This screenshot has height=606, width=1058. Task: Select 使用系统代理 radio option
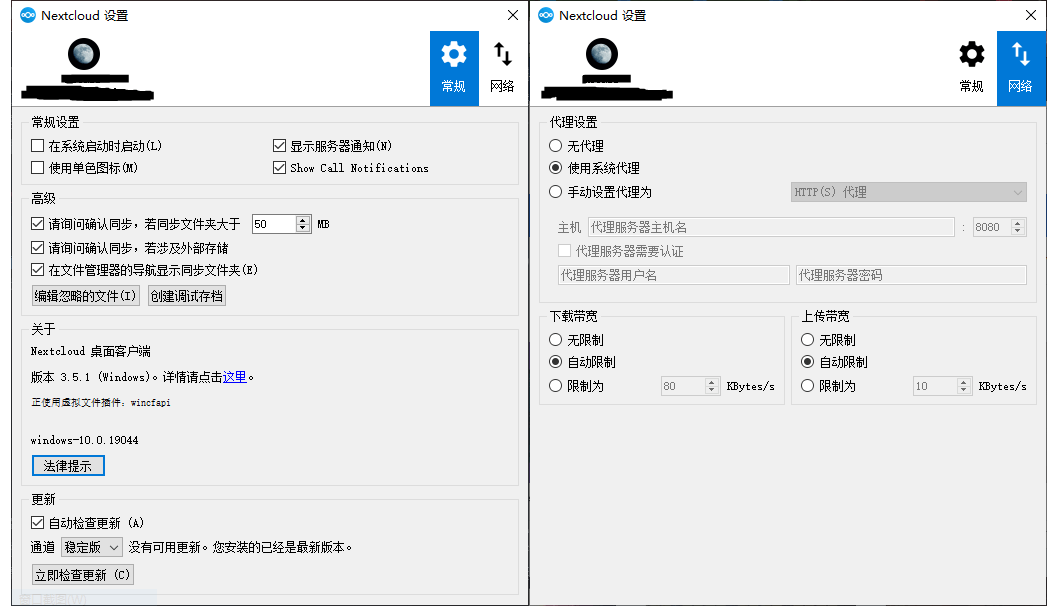tap(555, 167)
